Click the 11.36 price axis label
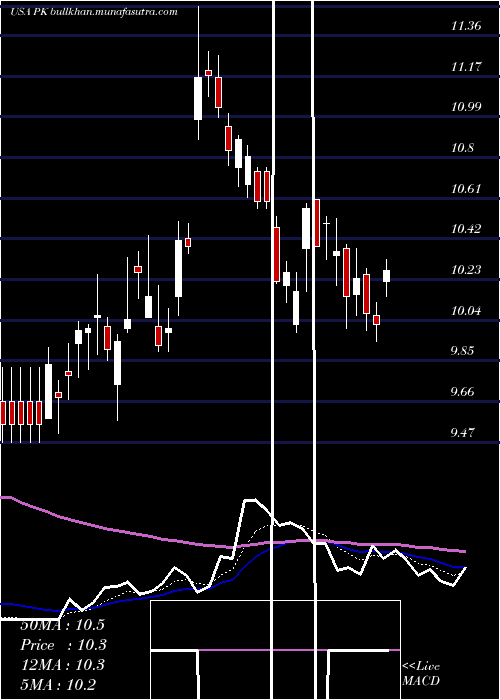The image size is (500, 700). 466,26
